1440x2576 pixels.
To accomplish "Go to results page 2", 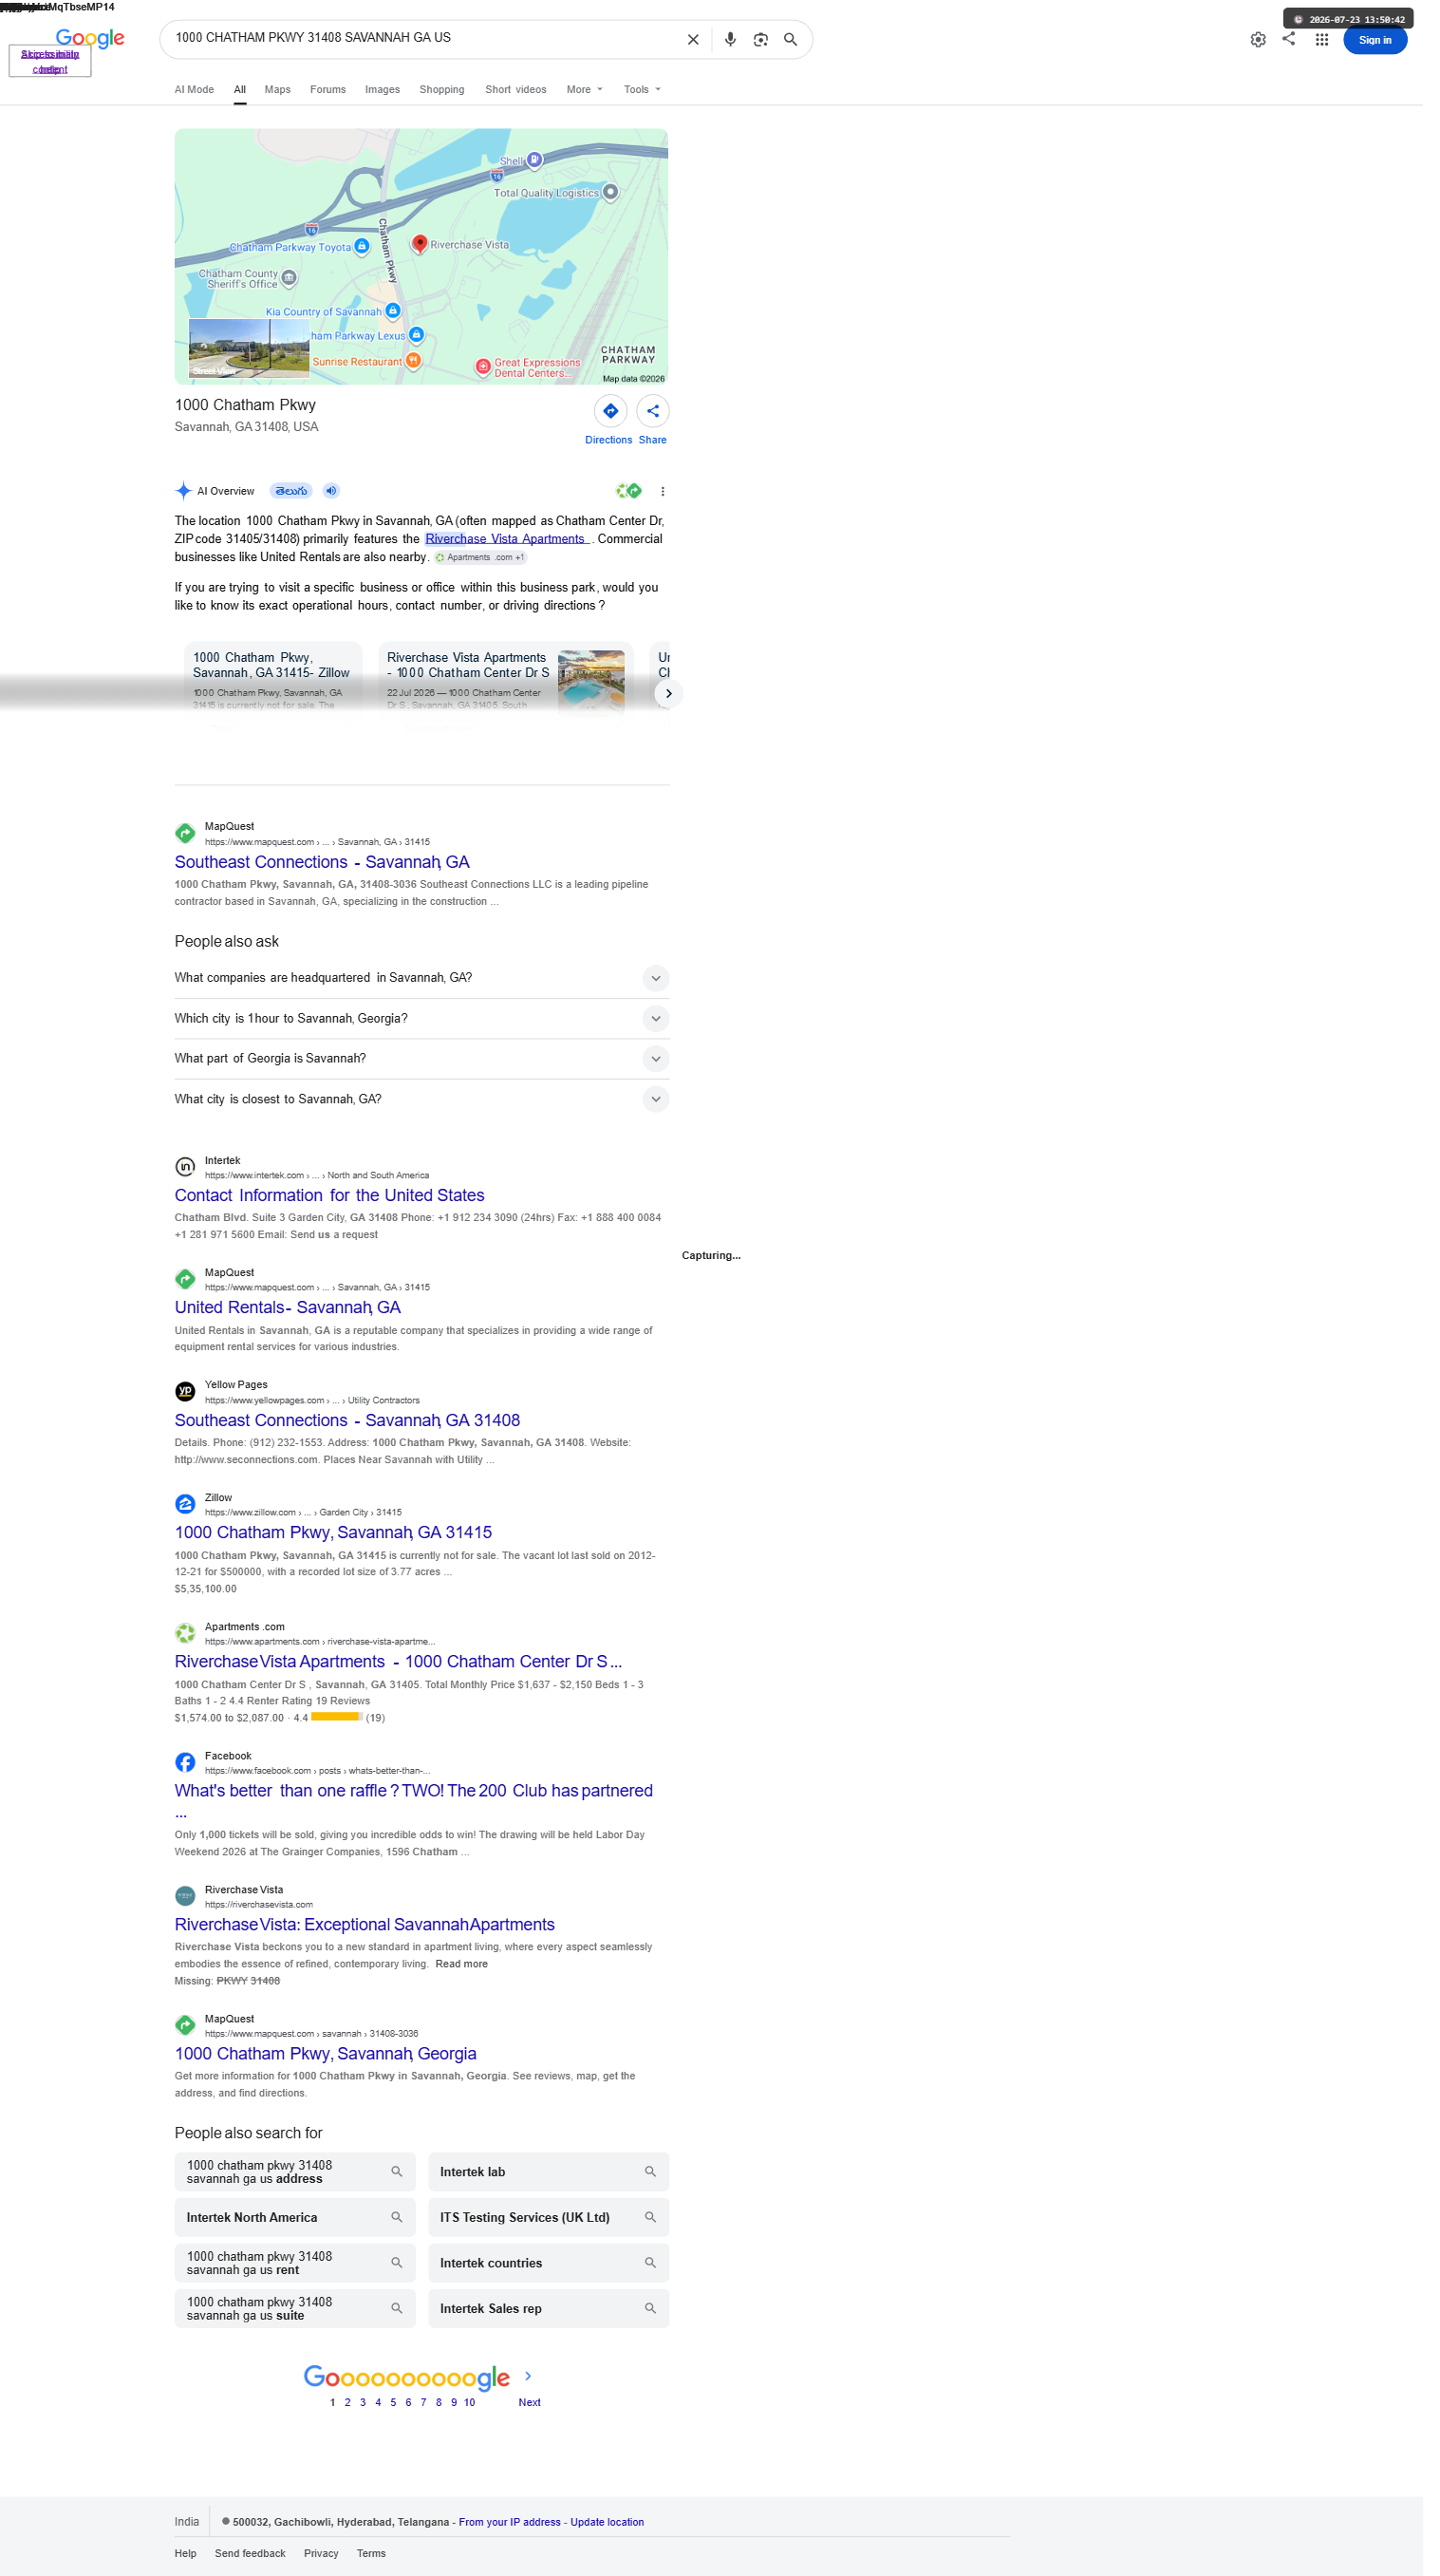I will coord(348,2403).
